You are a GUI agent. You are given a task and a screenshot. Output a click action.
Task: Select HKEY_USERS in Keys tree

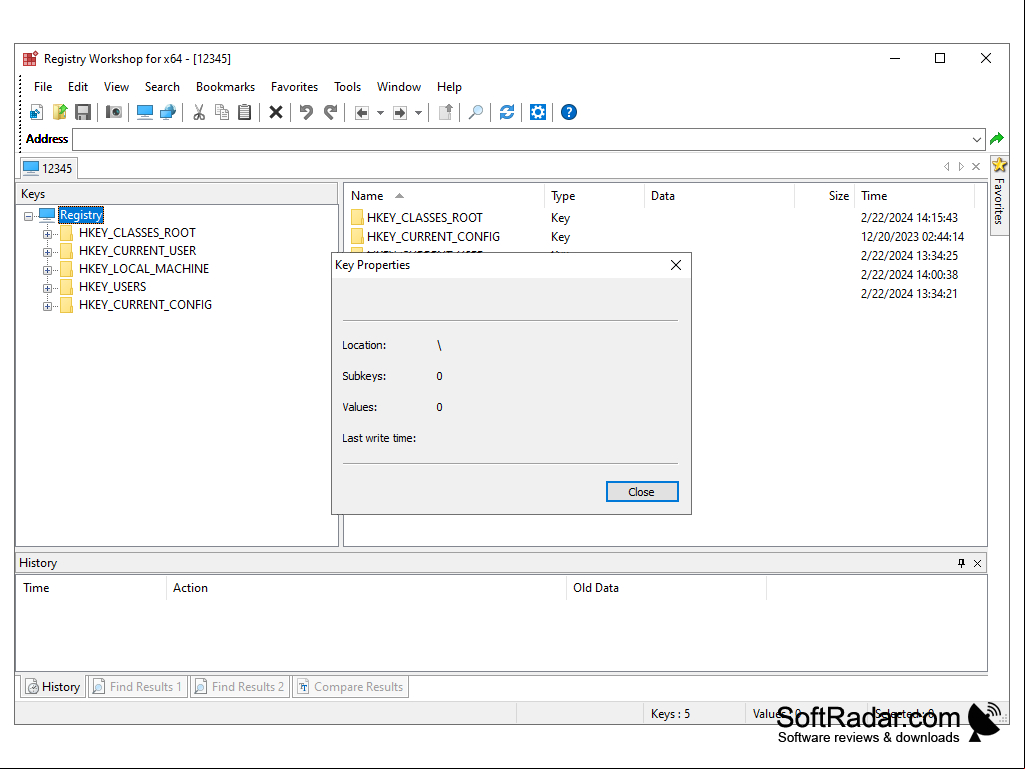pos(112,286)
